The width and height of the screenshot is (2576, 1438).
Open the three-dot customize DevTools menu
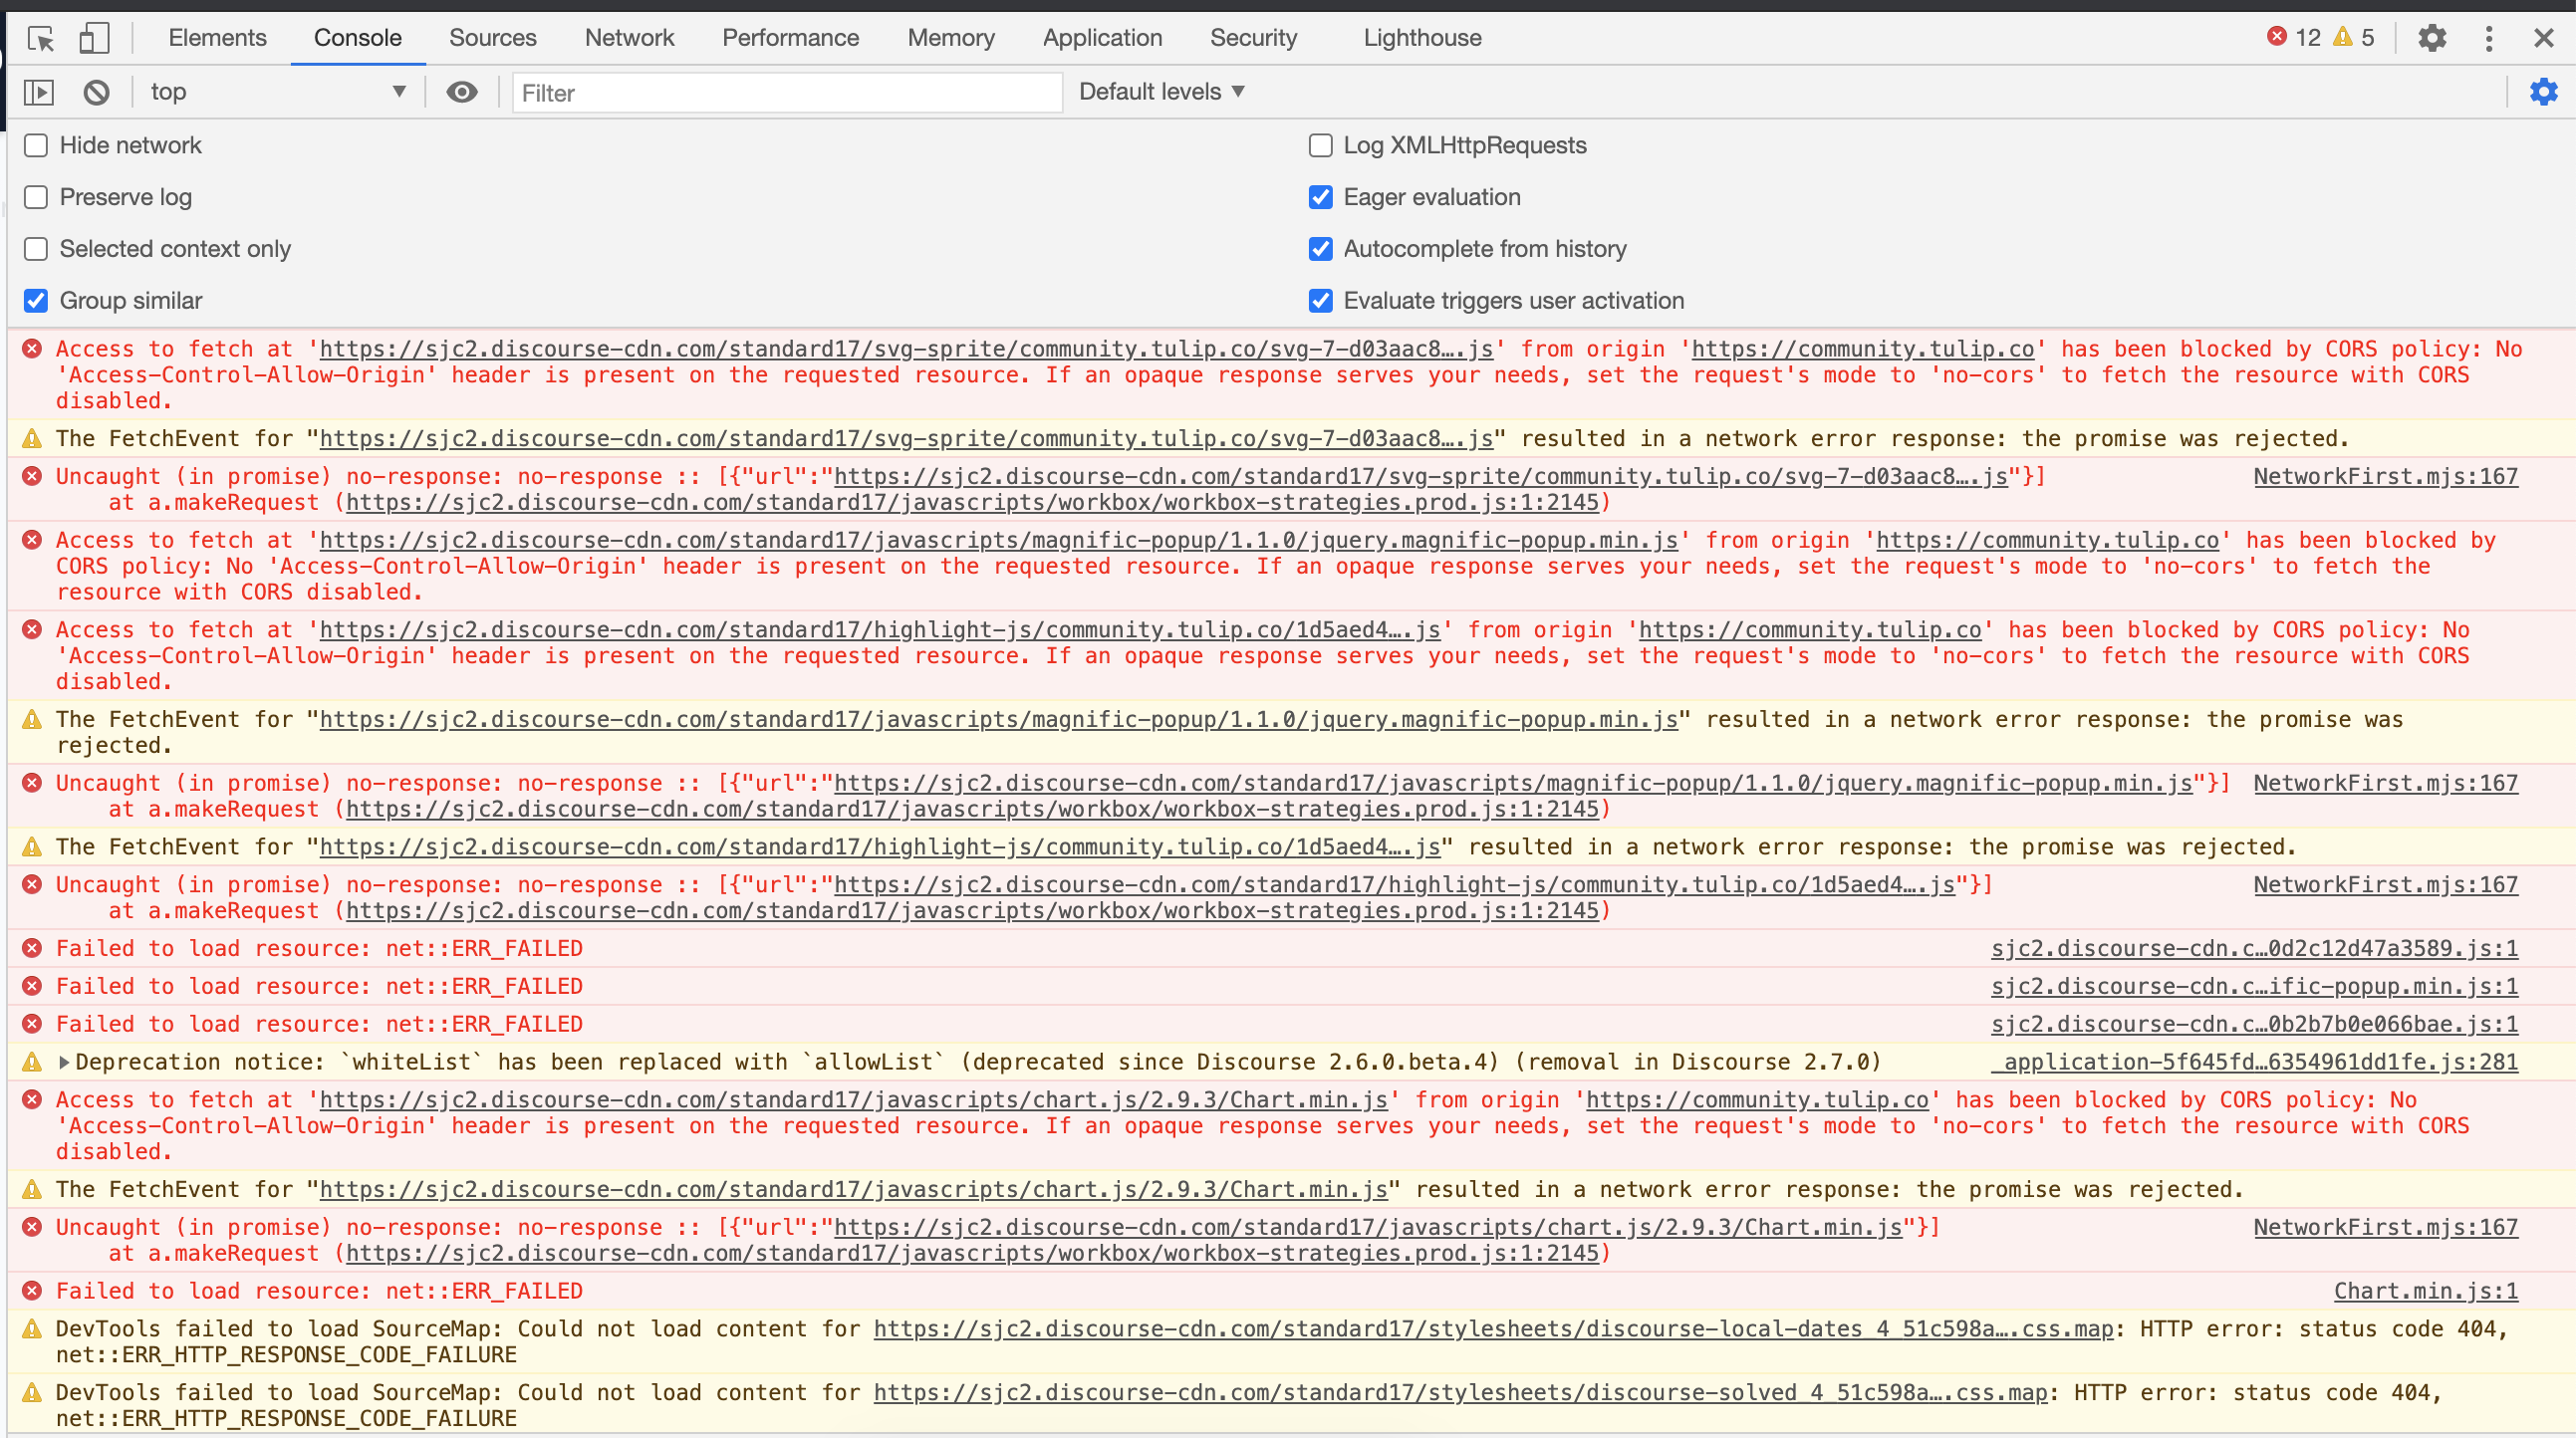[2489, 38]
